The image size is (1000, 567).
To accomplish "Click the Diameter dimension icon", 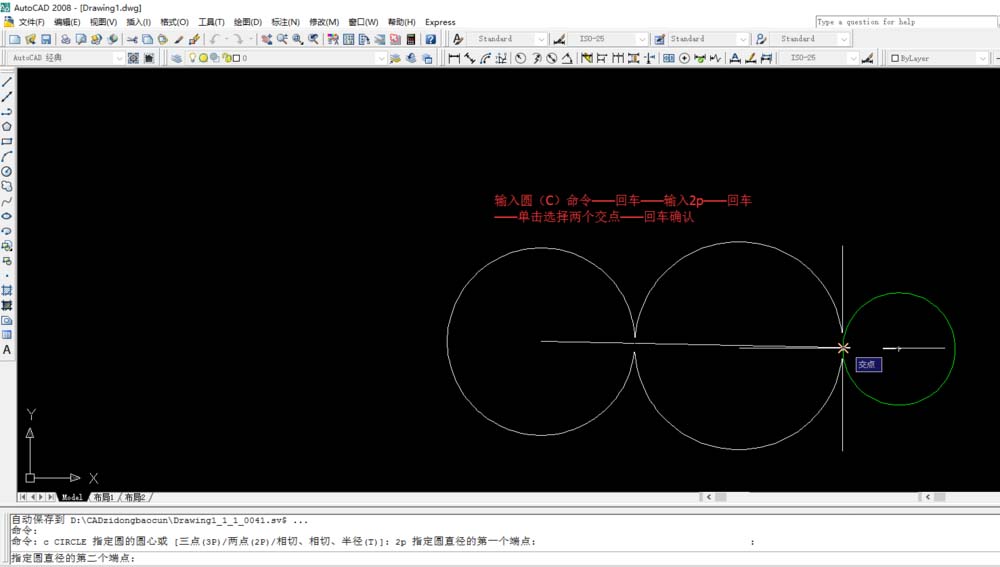I will pyautogui.click(x=552, y=58).
